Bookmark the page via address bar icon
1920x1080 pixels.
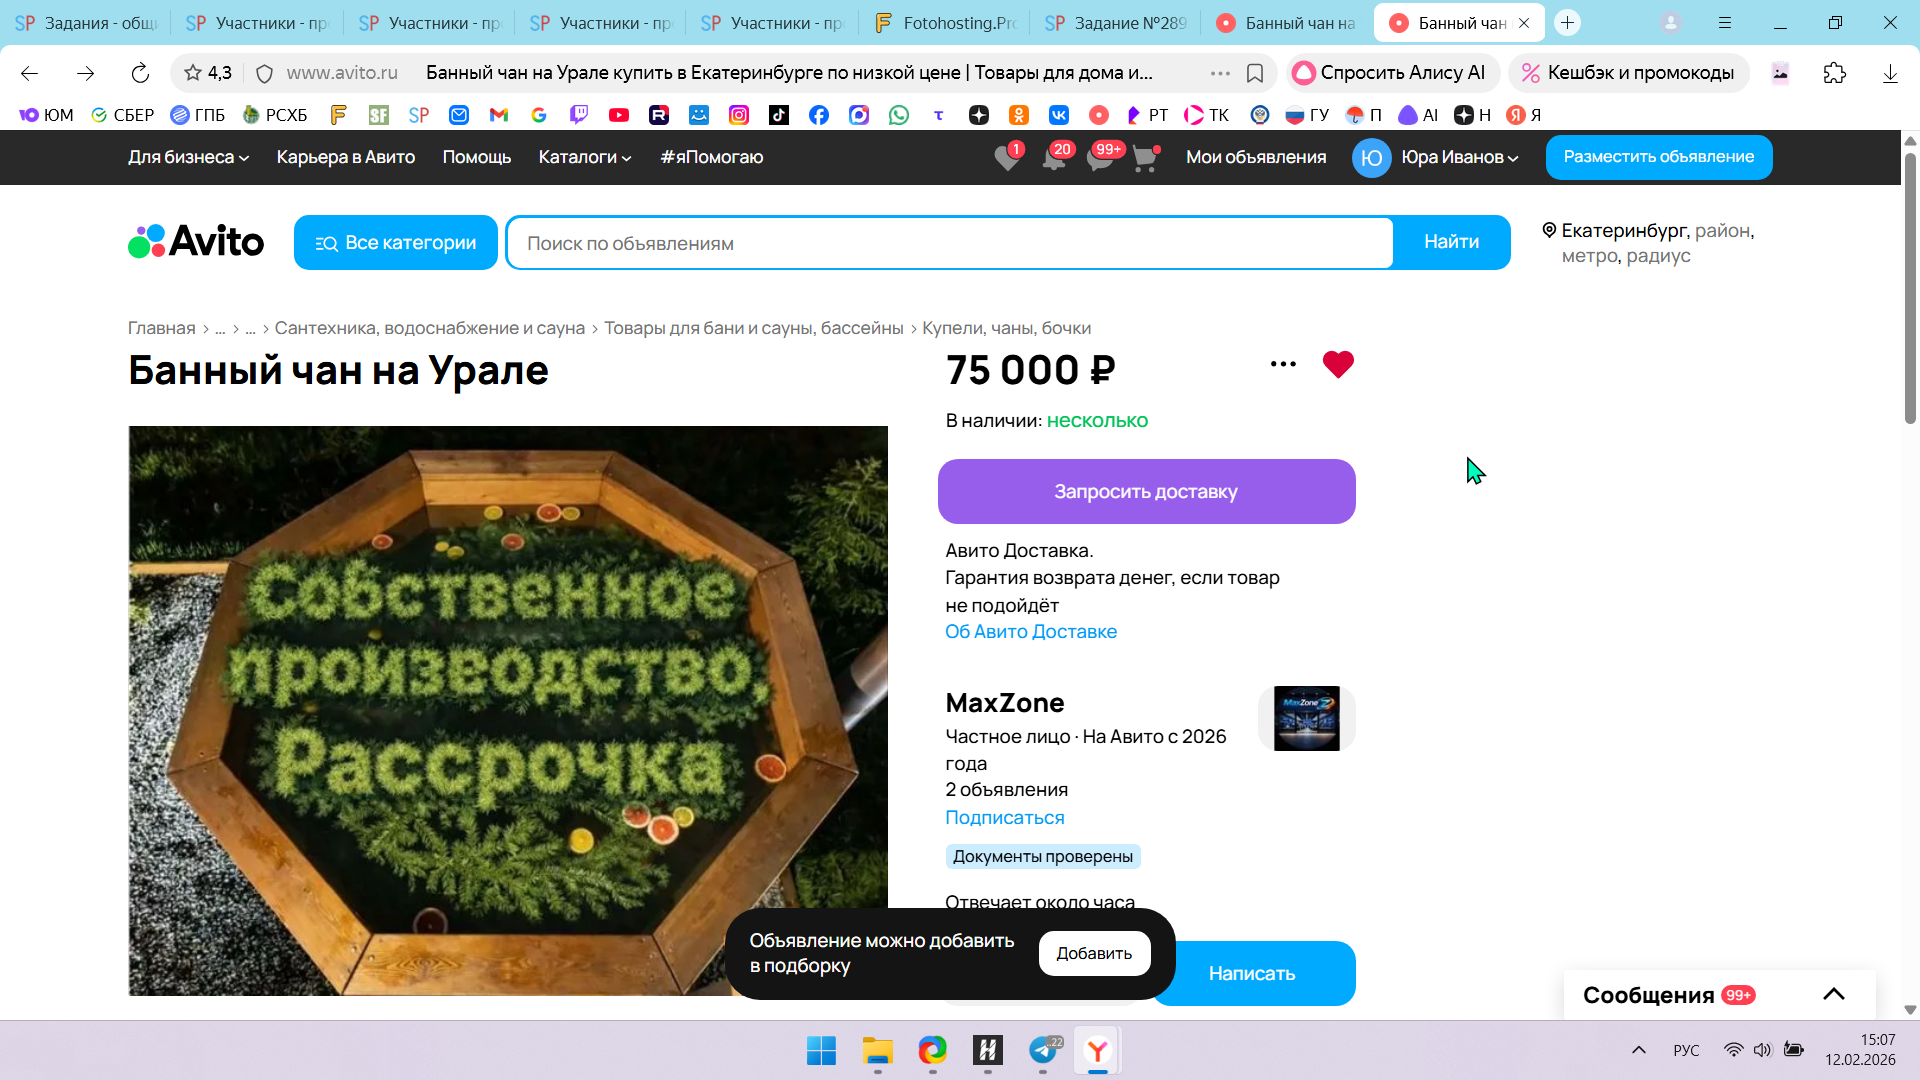coord(1255,73)
